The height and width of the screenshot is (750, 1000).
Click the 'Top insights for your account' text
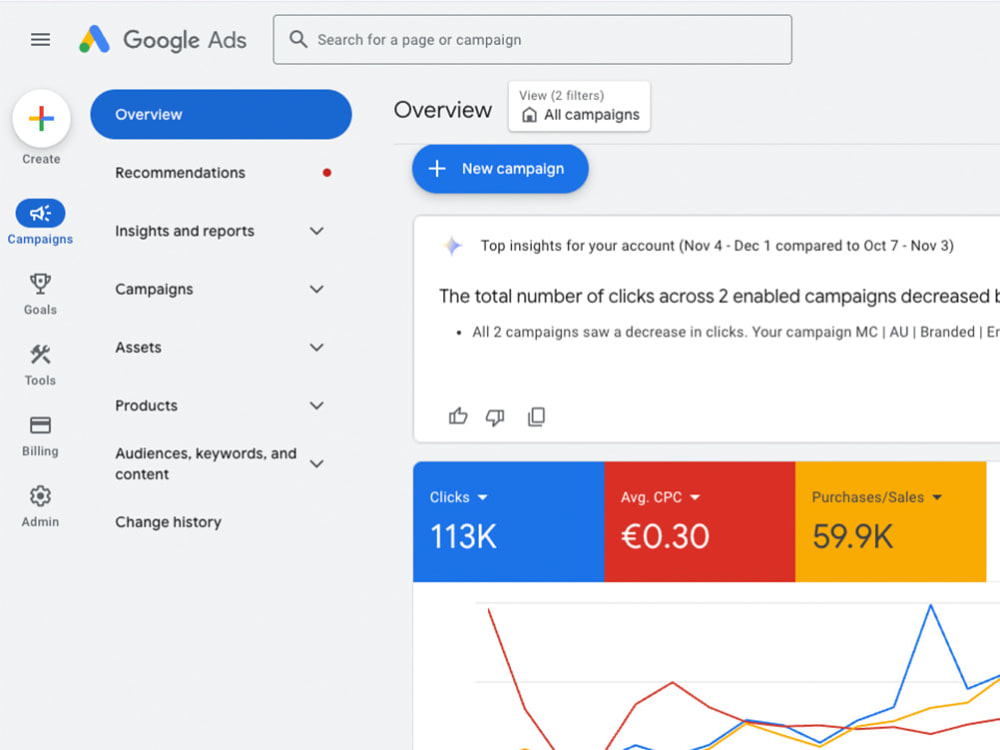717,246
